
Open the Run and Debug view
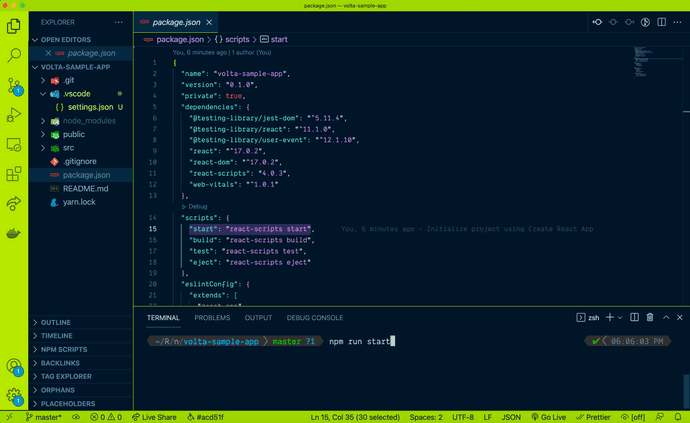click(14, 115)
